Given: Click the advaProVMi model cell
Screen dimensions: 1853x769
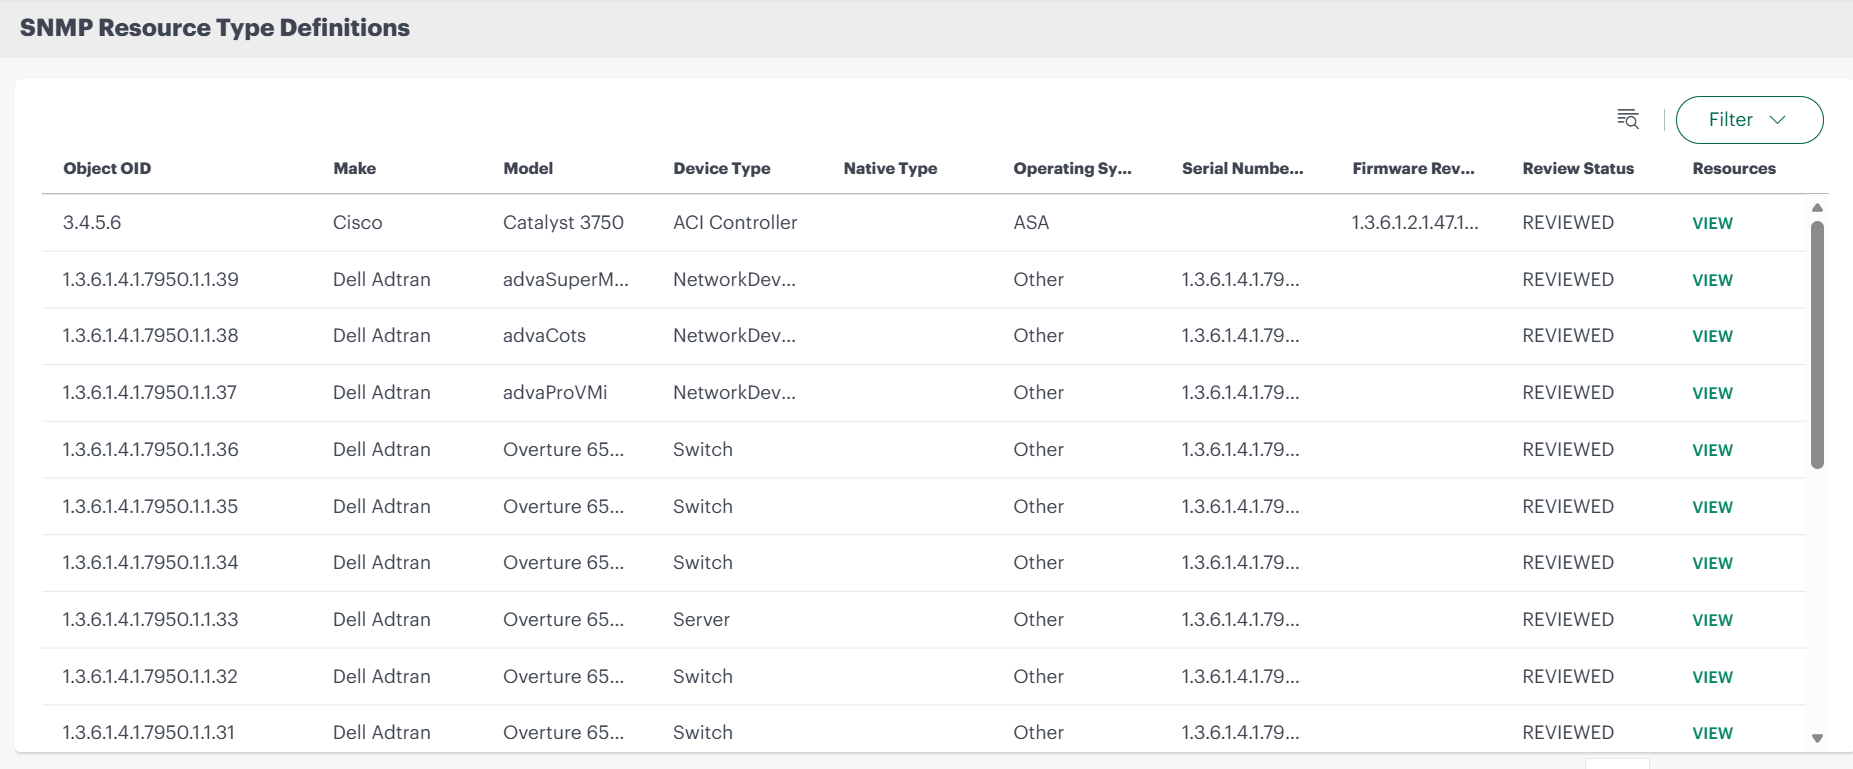Looking at the screenshot, I should (x=555, y=392).
